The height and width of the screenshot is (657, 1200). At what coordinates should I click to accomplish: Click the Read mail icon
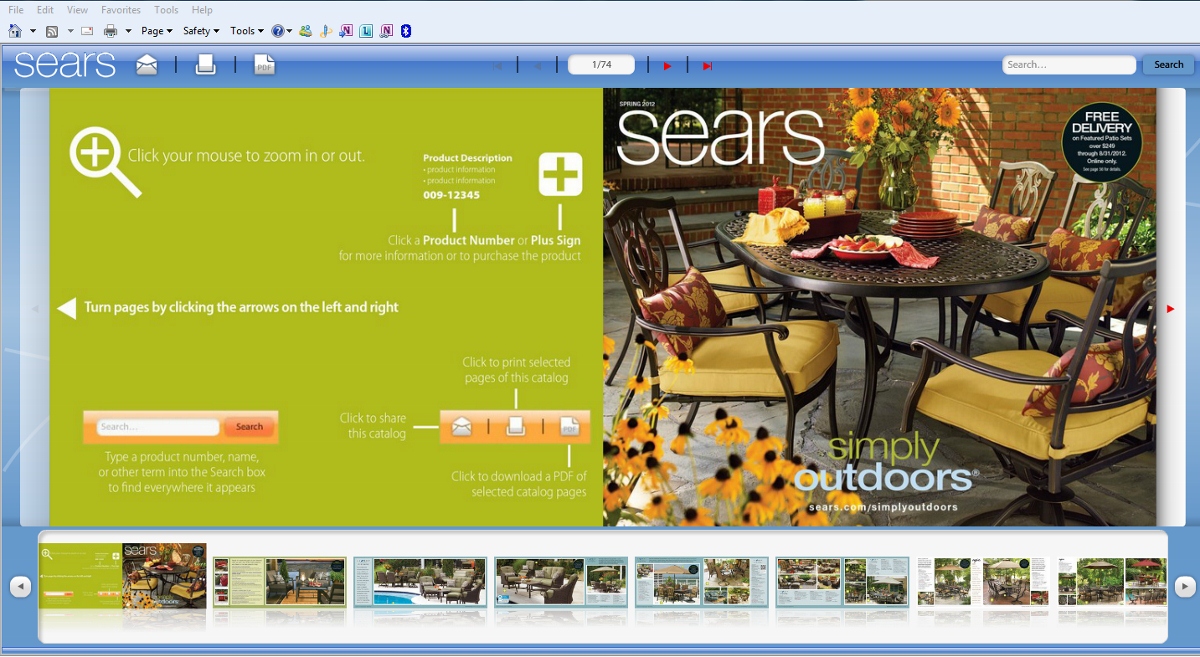pos(87,31)
